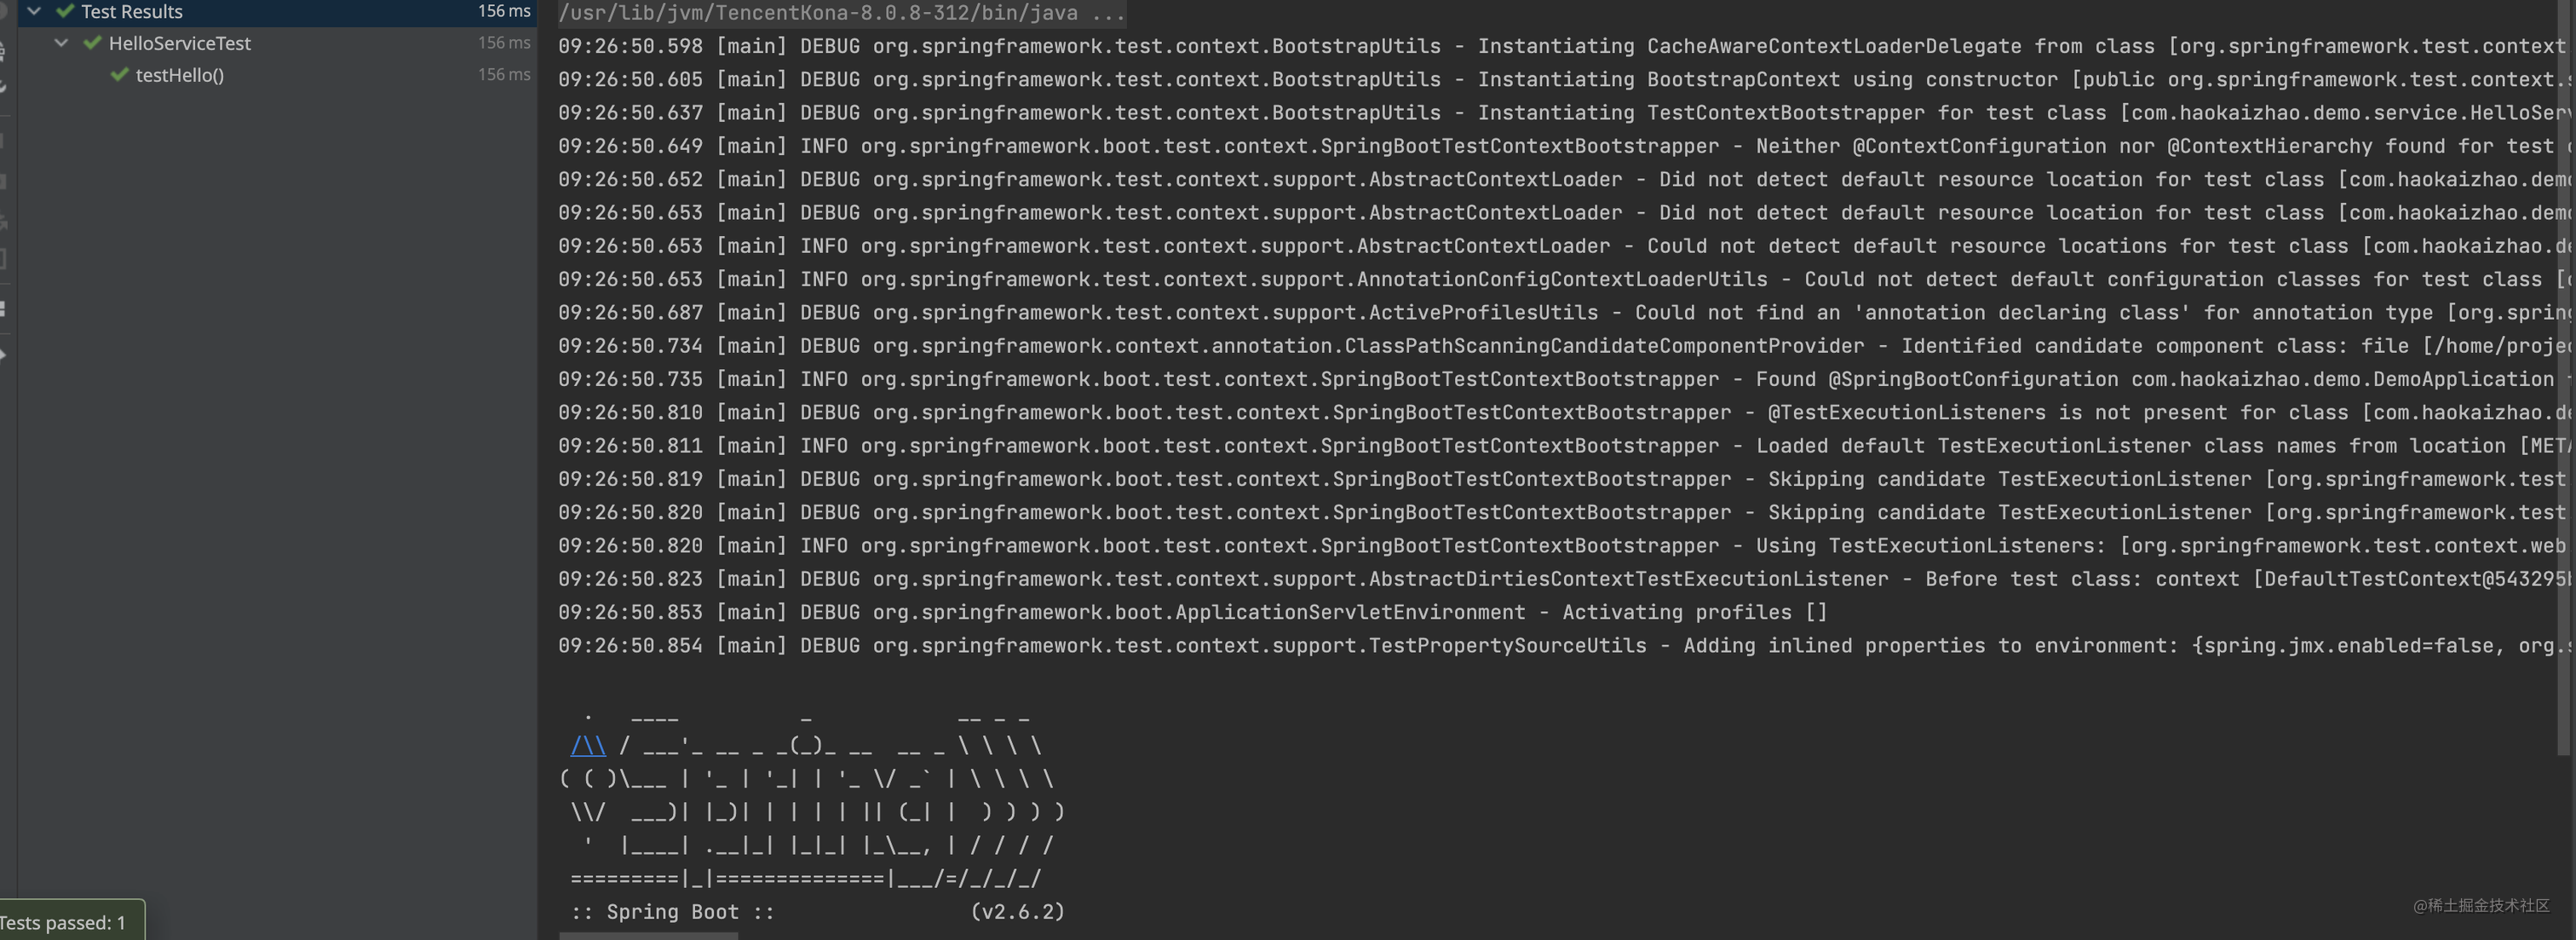Click the Rerun Failed Tests icon

(x=8, y=50)
